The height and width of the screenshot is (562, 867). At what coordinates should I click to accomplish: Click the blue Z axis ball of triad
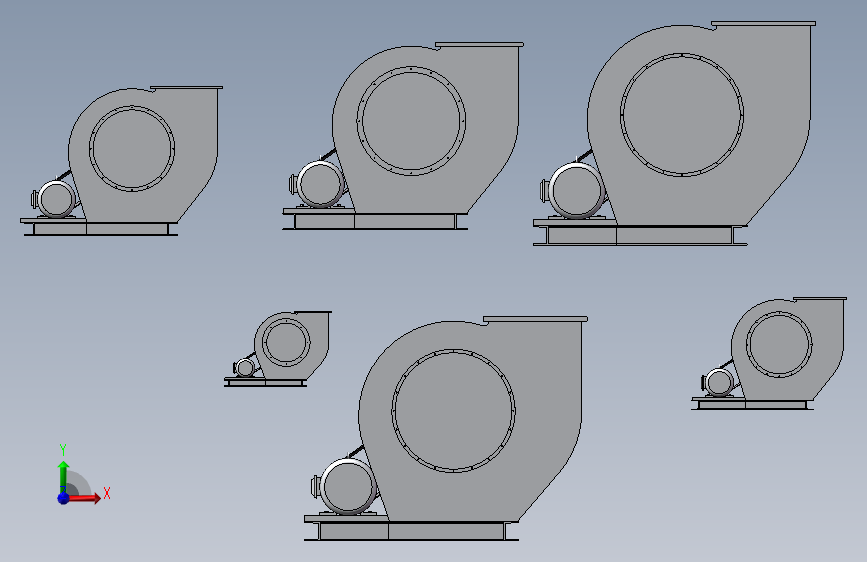pyautogui.click(x=63, y=498)
